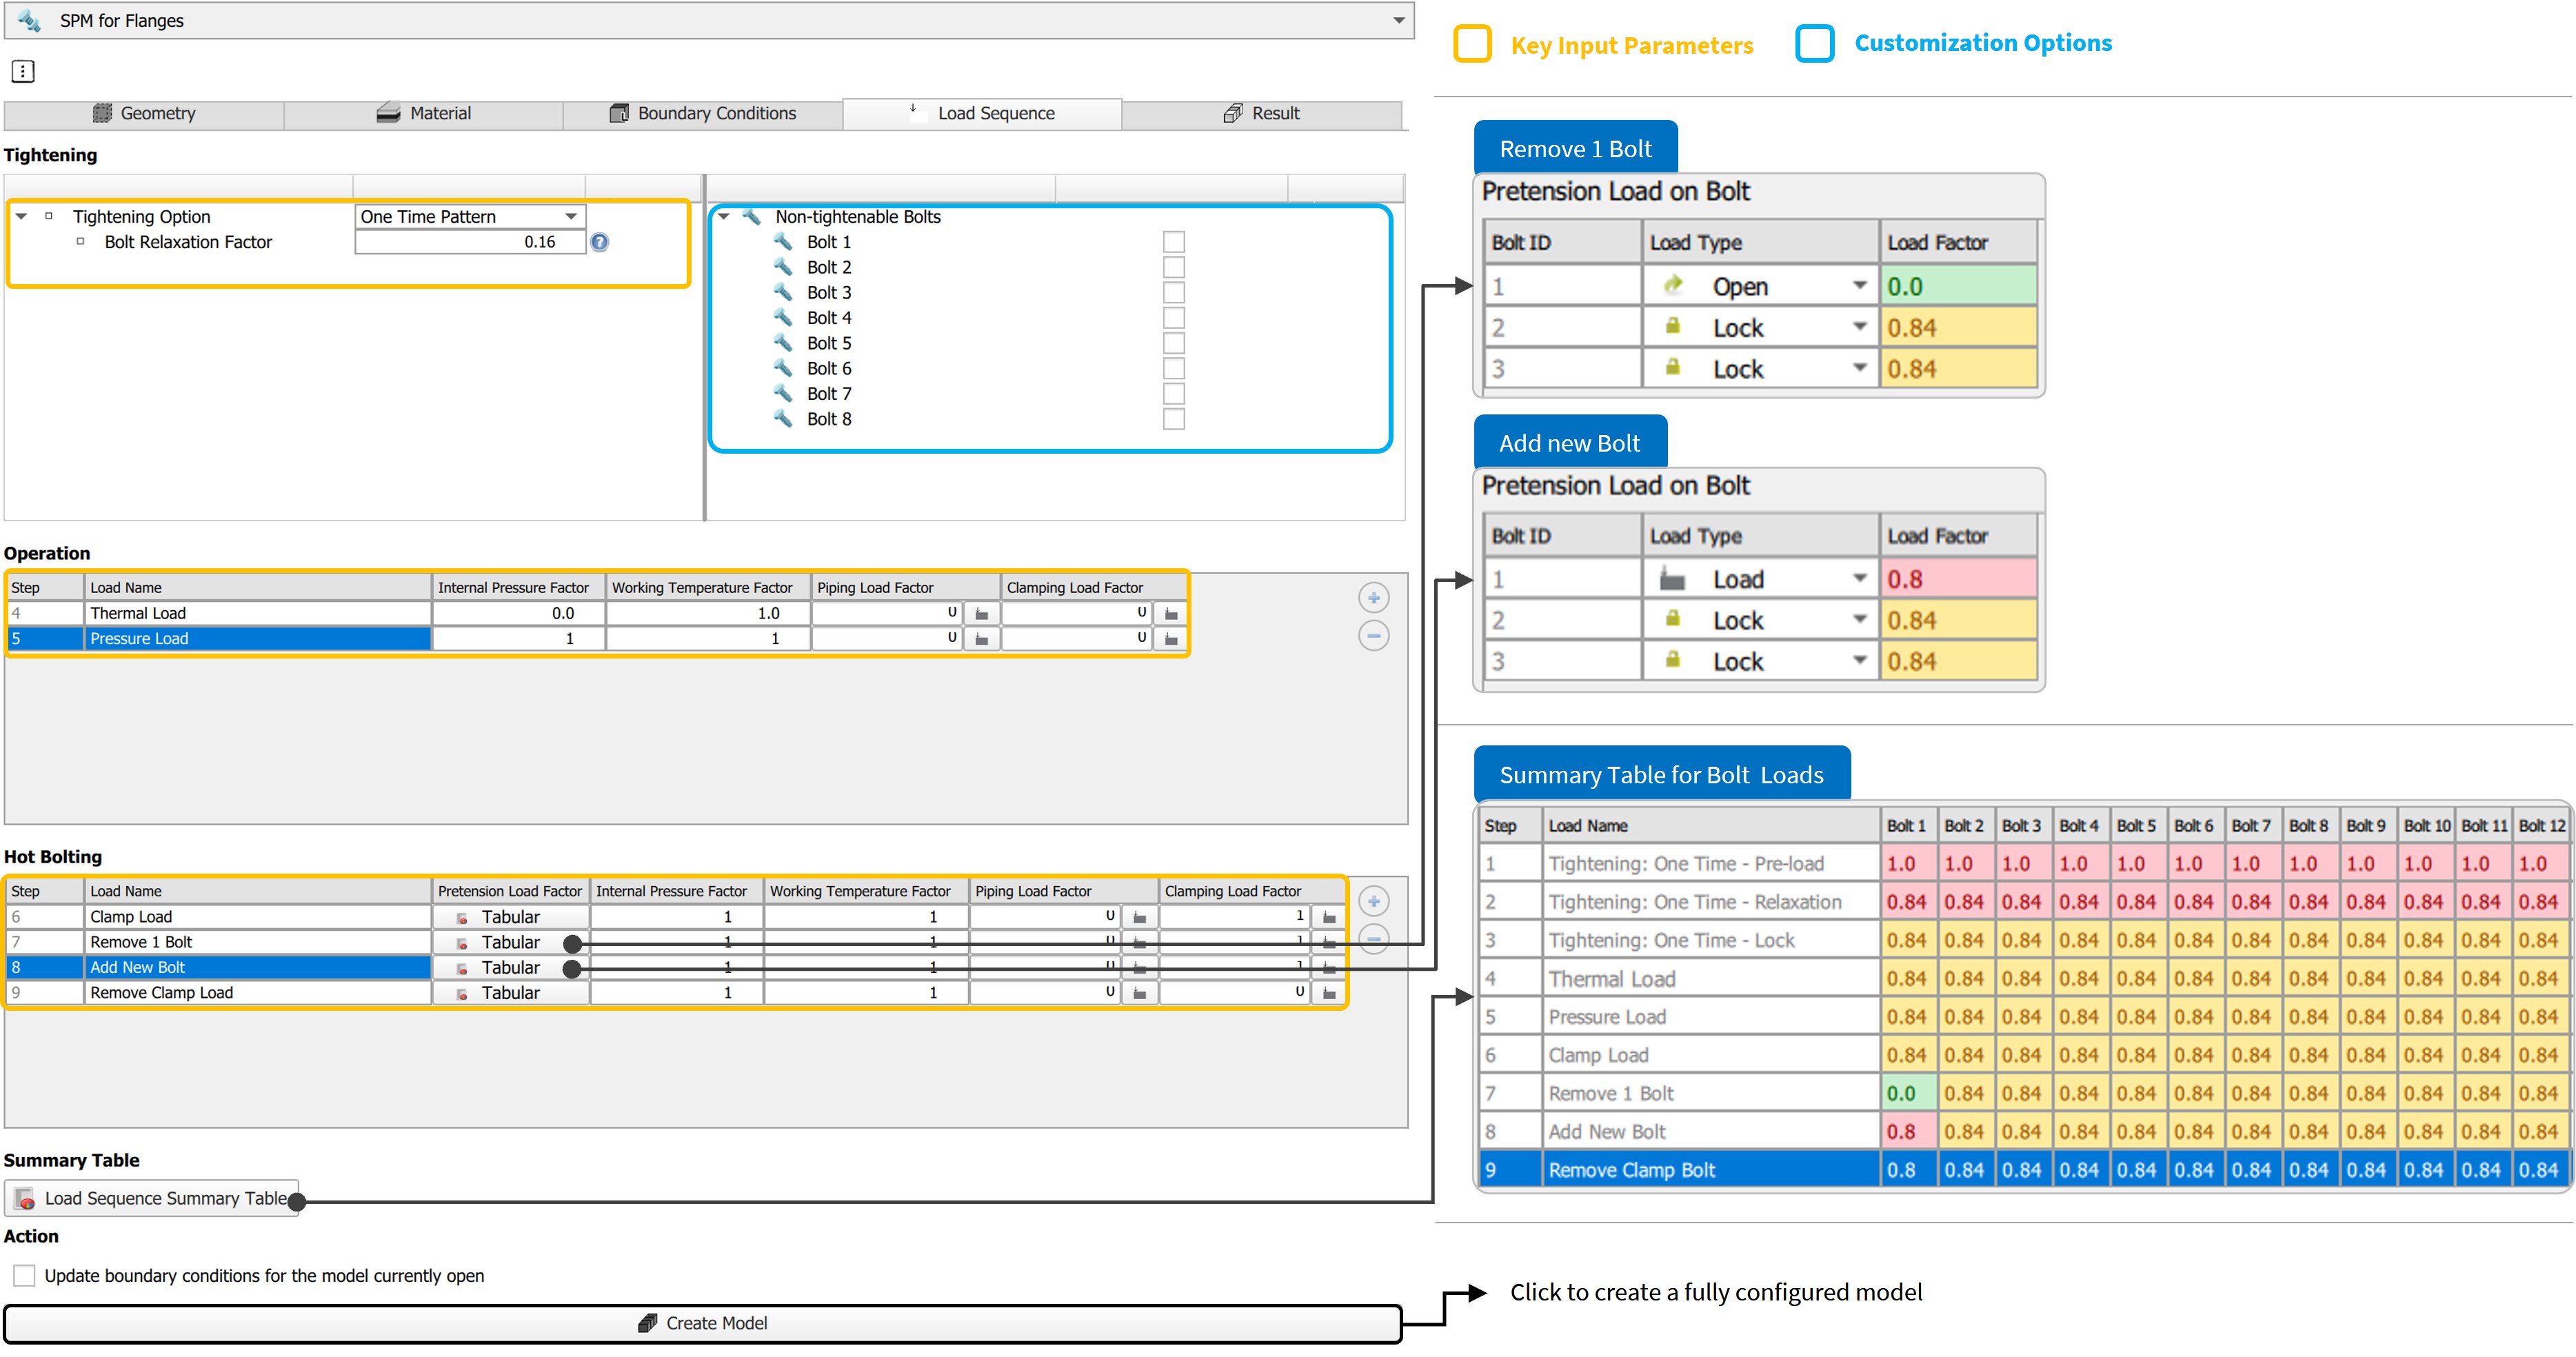This screenshot has width=2576, height=1357.
Task: Open the Load Sequence Summary Table
Action: 152,1198
